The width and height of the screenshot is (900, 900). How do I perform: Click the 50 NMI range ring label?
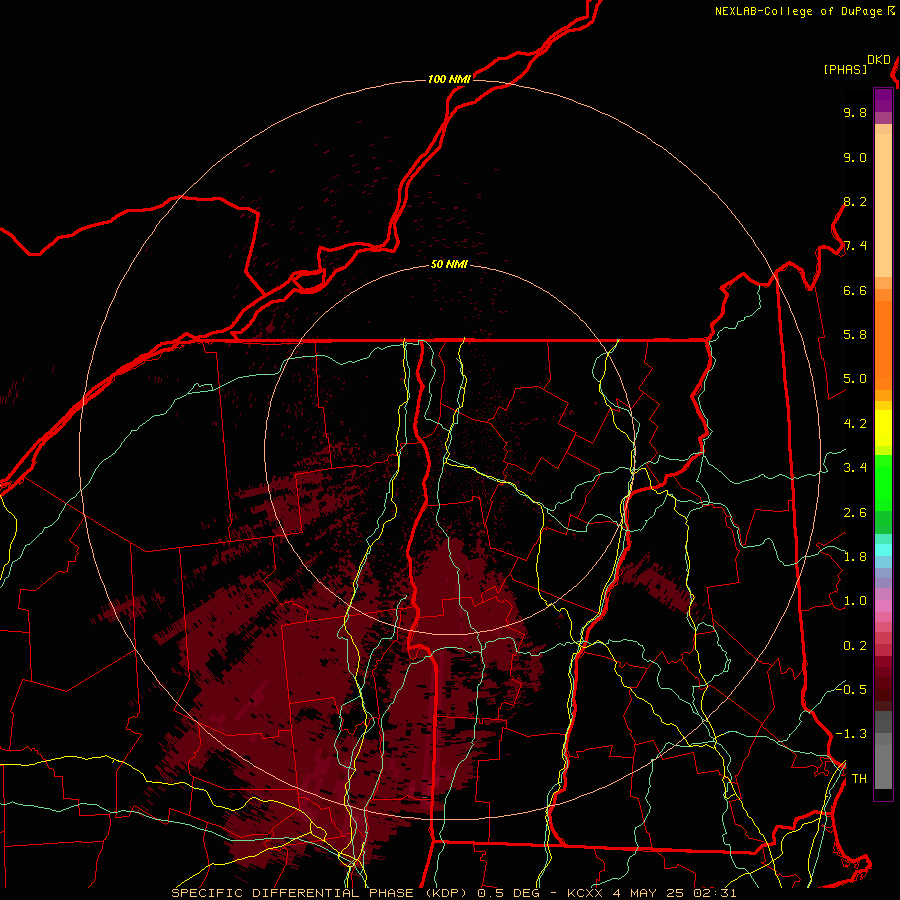pos(449,264)
